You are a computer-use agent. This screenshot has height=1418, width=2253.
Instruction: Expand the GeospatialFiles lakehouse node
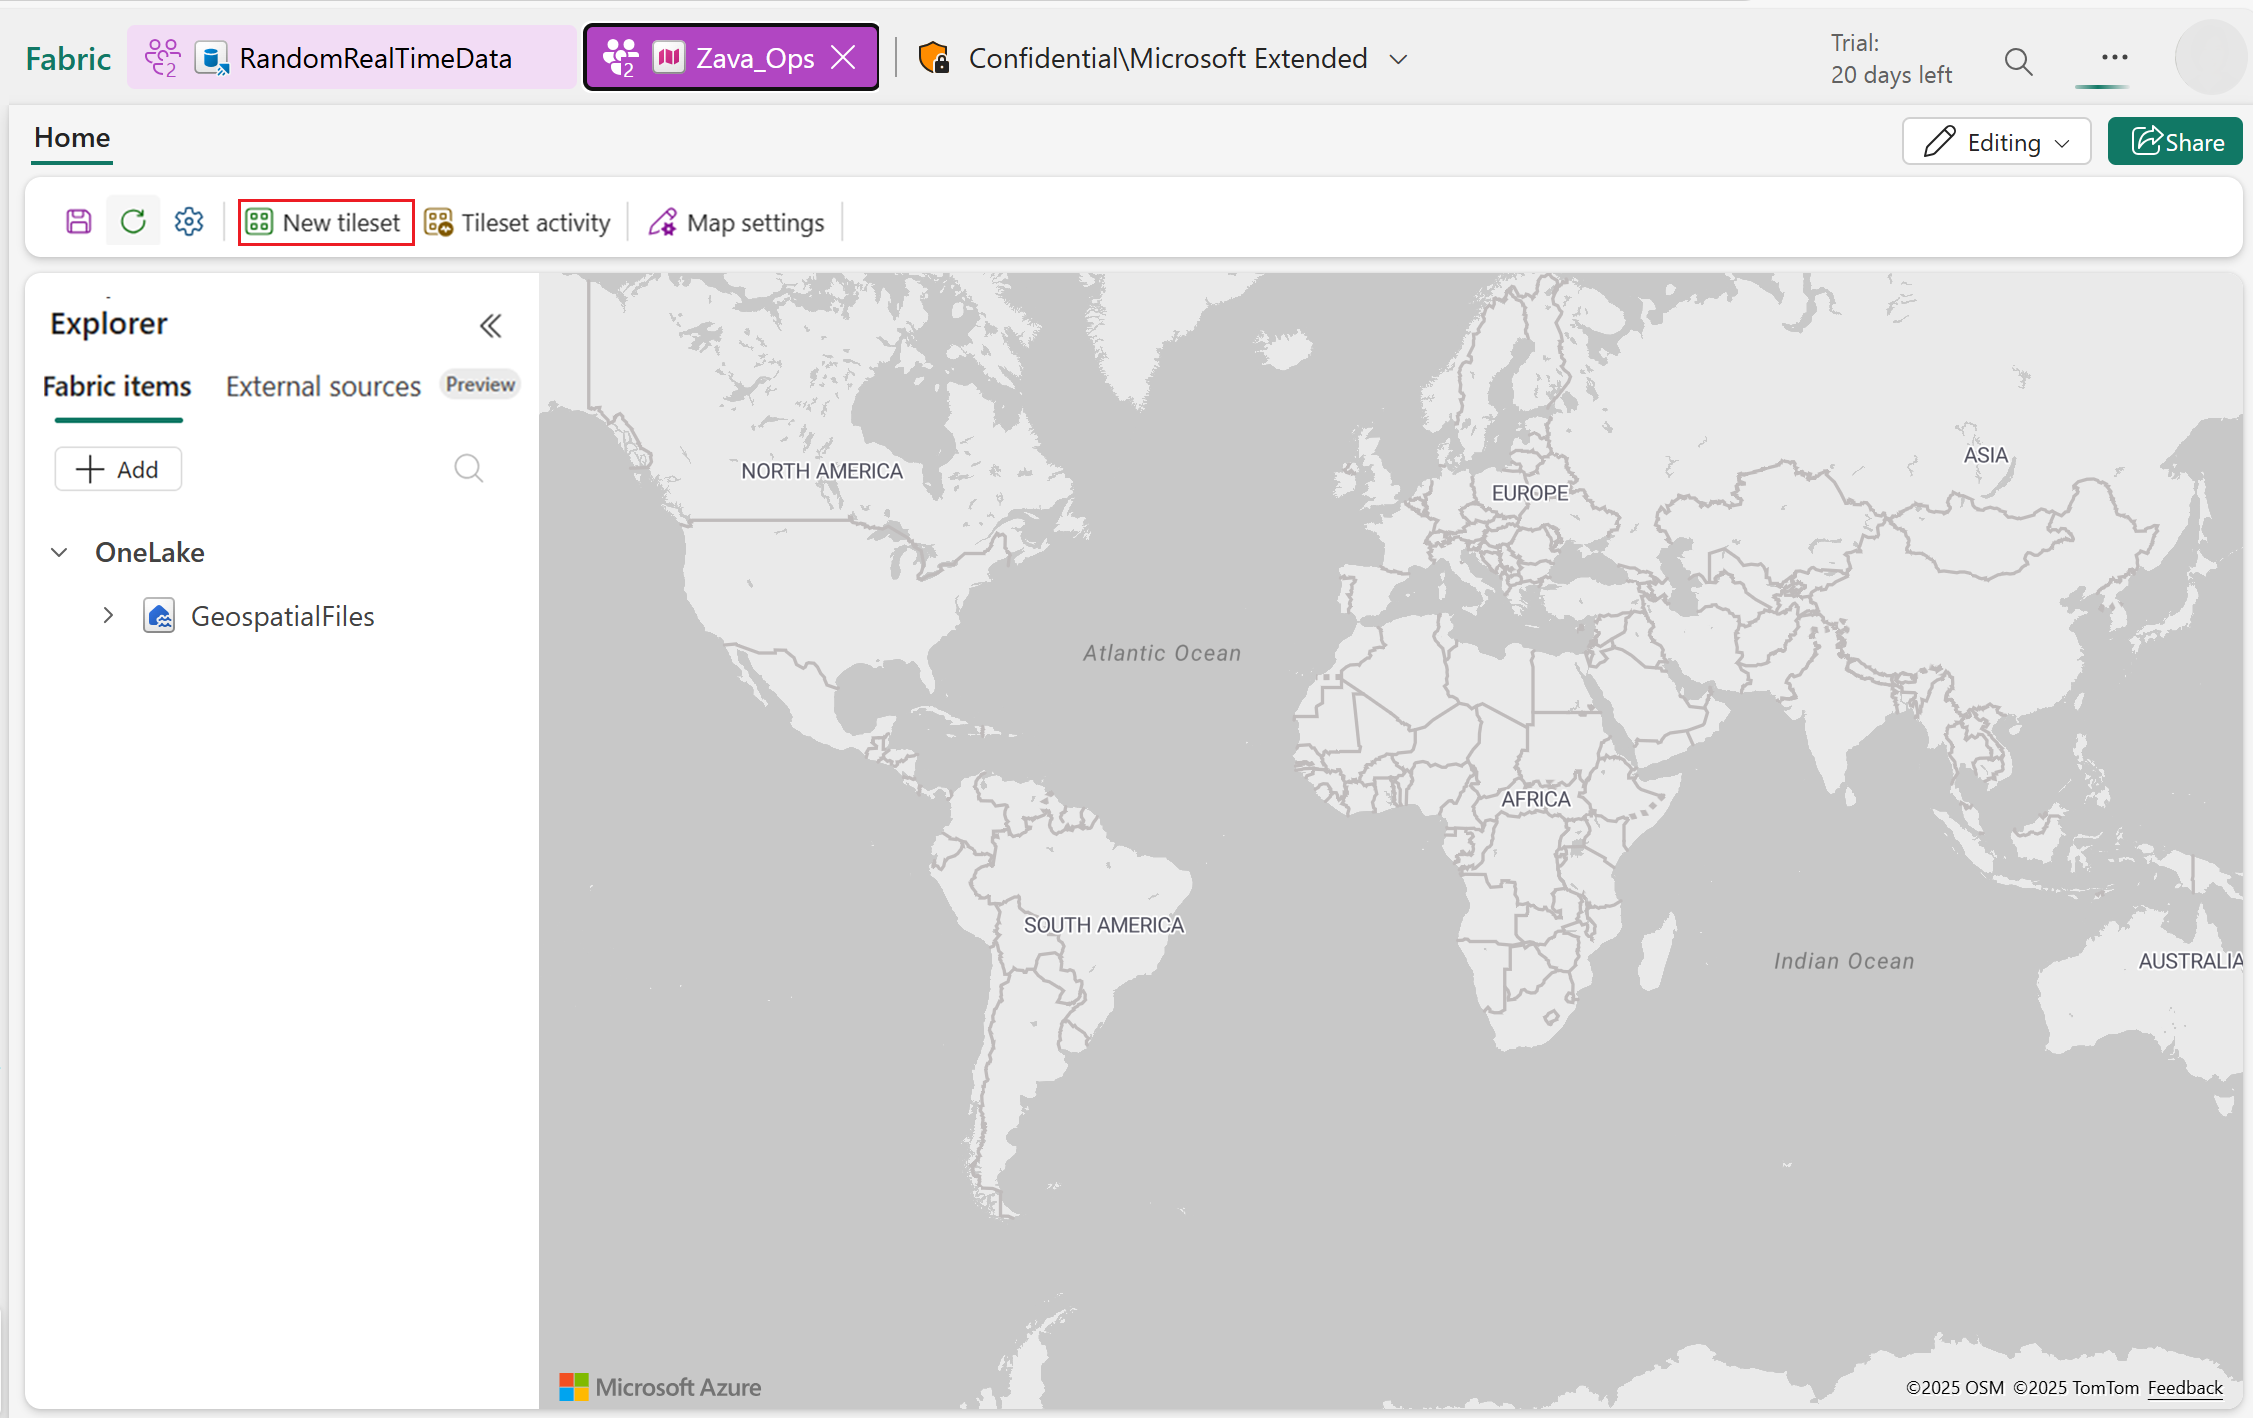(108, 615)
